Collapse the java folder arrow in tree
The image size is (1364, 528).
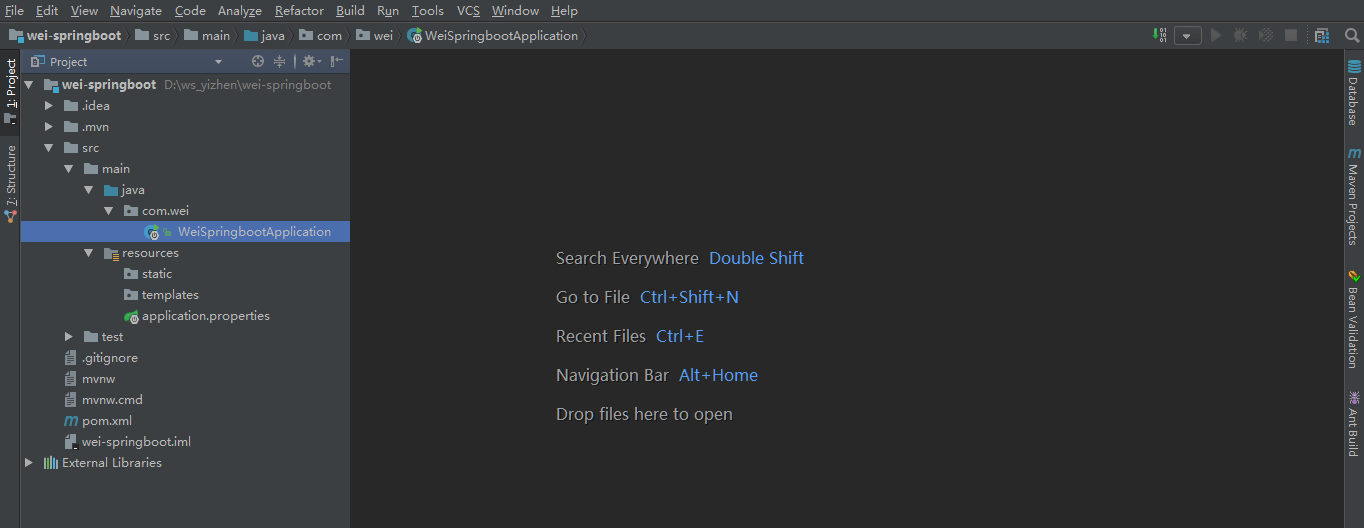(x=89, y=190)
